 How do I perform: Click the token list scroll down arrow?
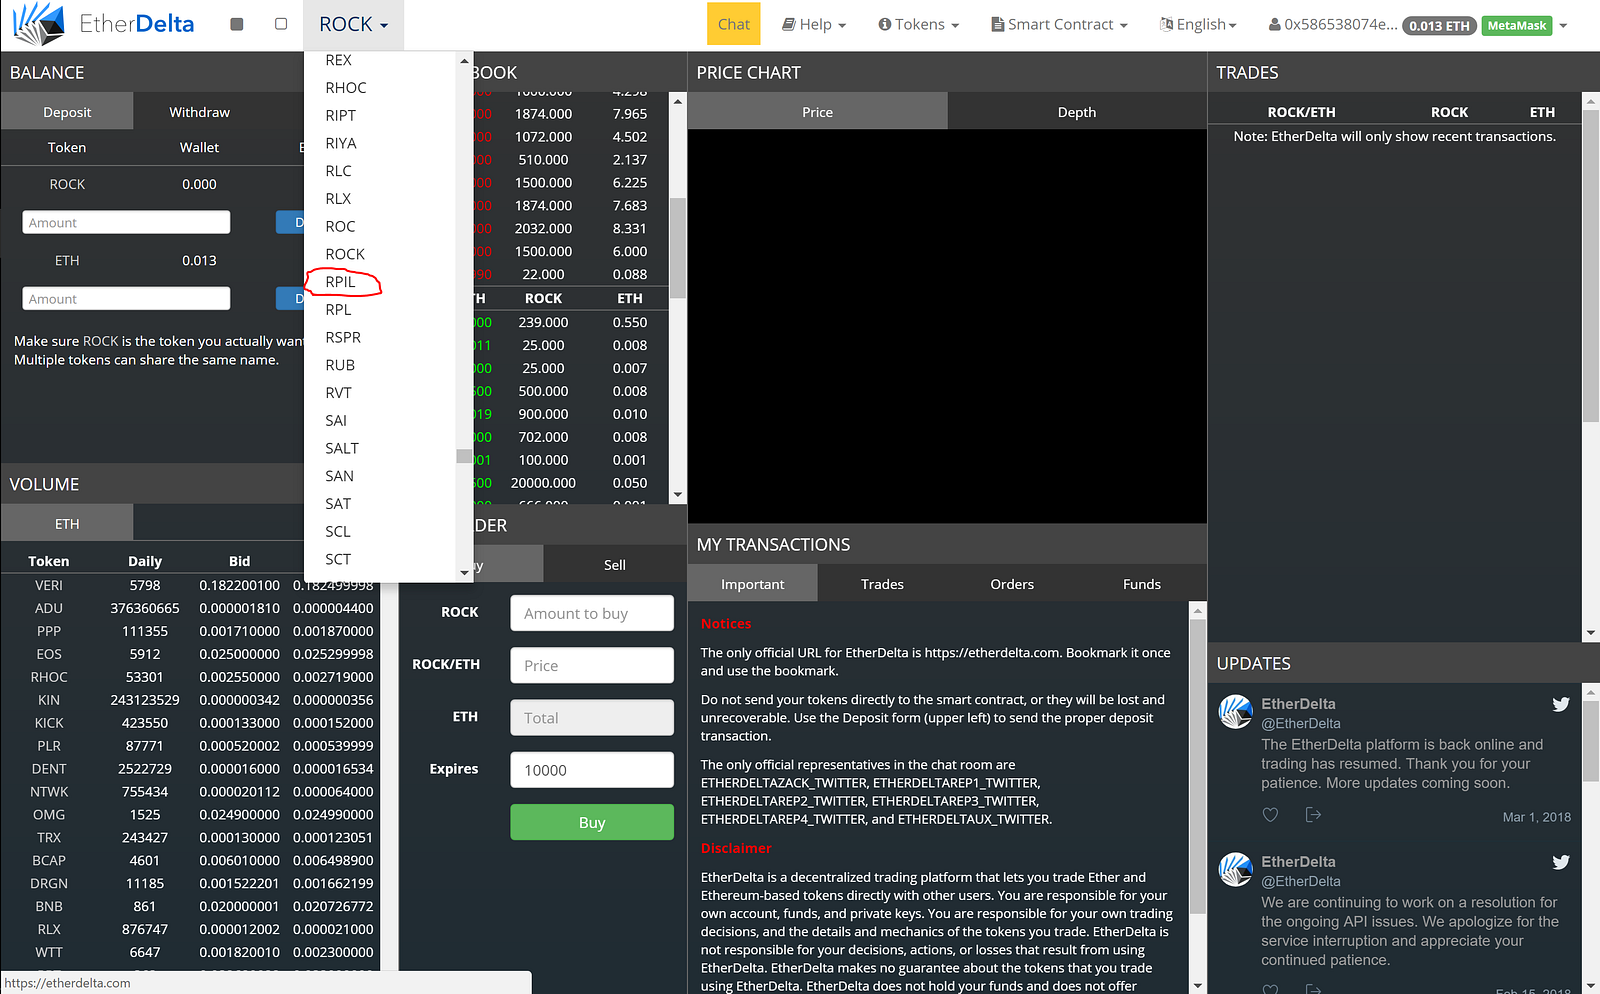[464, 573]
